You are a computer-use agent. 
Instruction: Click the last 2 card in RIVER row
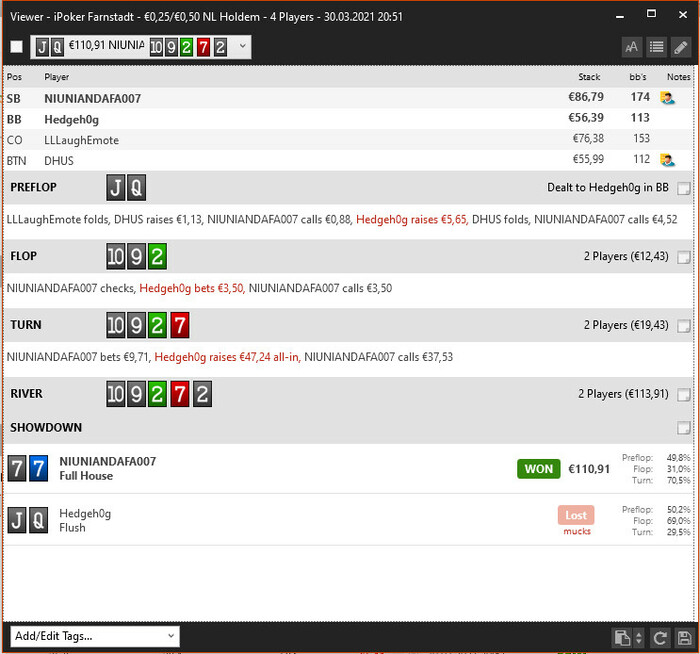tap(202, 394)
